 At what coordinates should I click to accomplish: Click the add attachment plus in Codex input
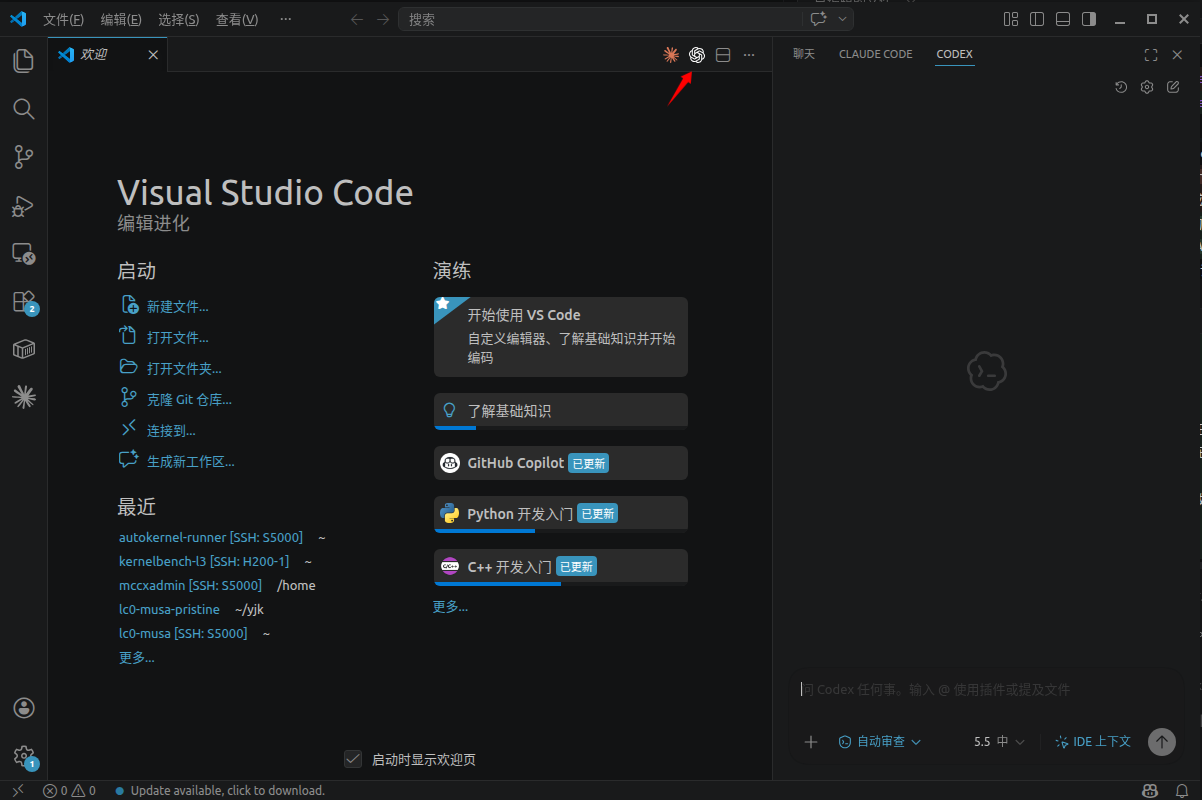click(x=811, y=742)
